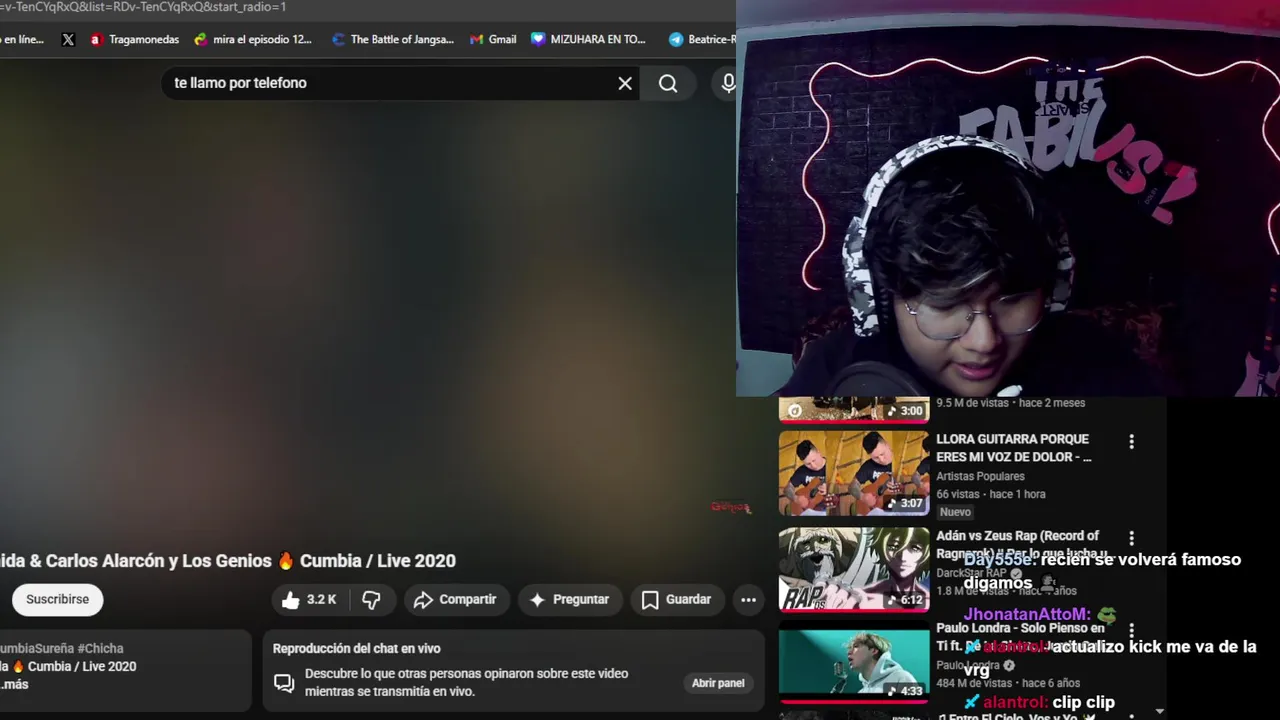
Task: Save video using Guardar button
Action: click(677, 599)
